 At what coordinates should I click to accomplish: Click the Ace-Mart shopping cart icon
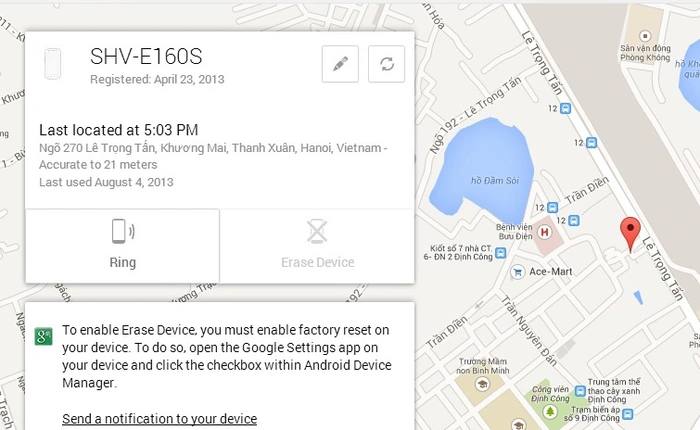(x=517, y=271)
